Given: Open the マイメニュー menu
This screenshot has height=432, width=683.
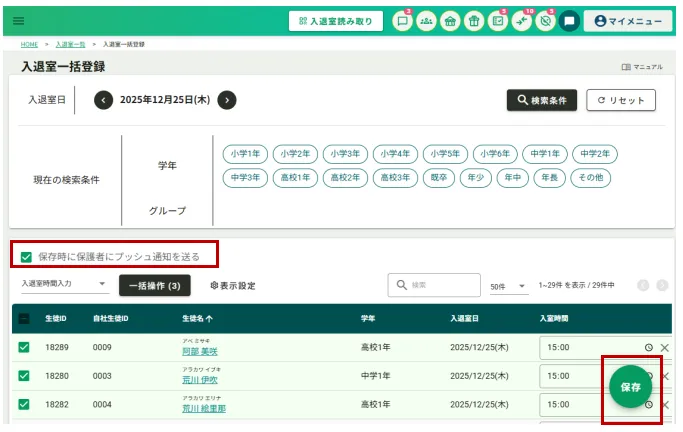Looking at the screenshot, I should pos(627,21).
